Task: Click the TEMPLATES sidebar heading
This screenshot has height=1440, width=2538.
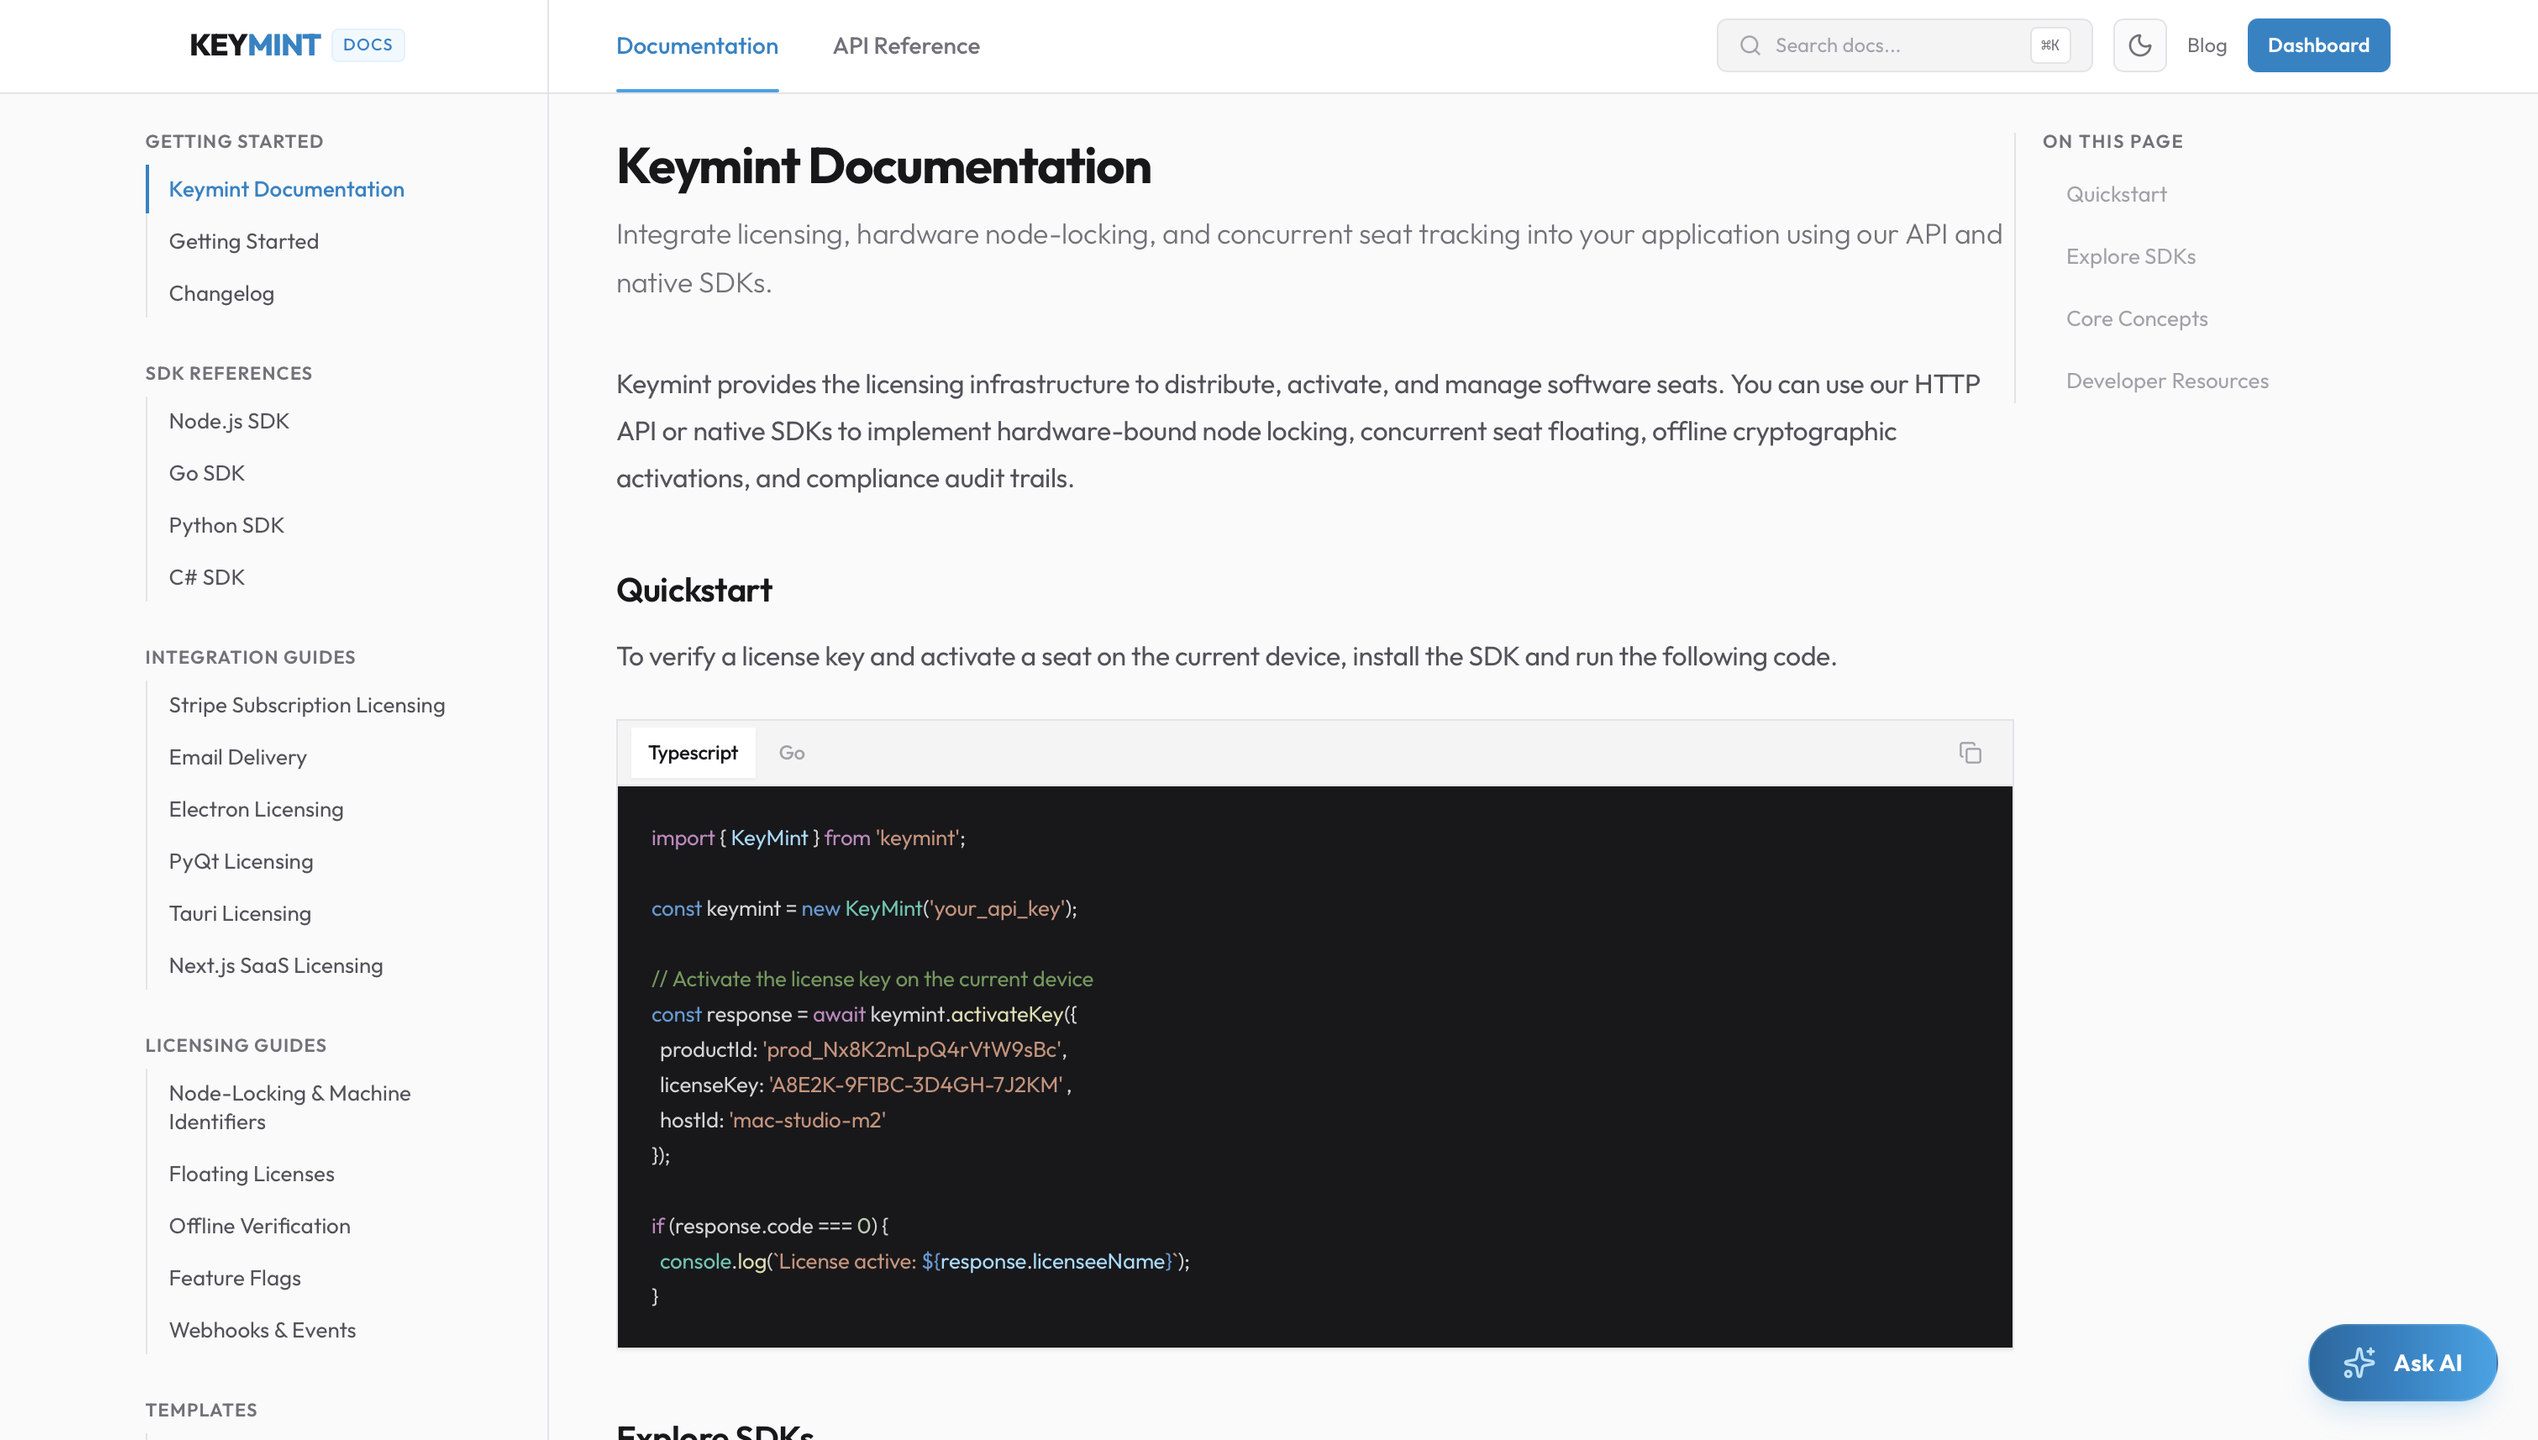Action: [201, 1410]
